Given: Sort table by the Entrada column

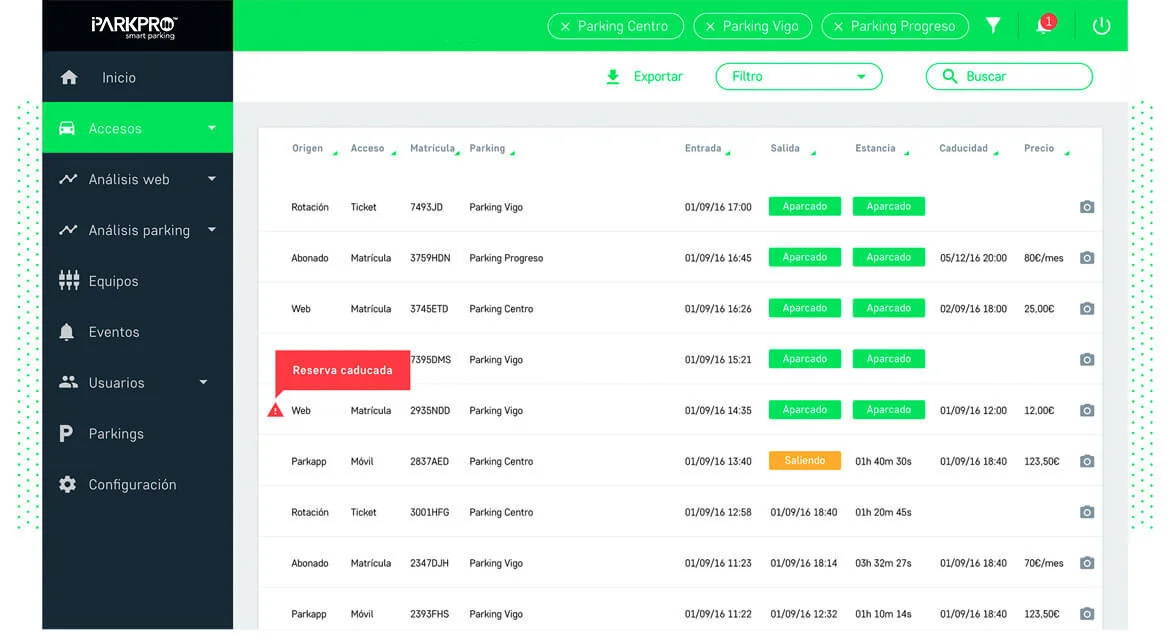Looking at the screenshot, I should 703,148.
